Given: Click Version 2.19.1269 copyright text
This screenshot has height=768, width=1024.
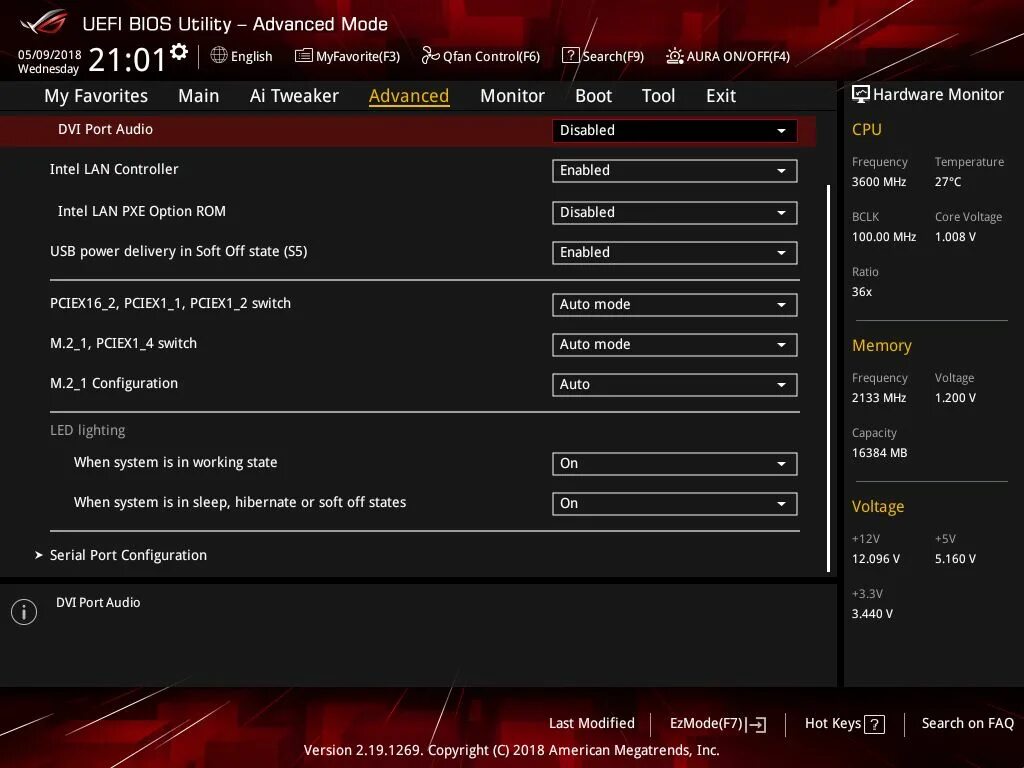Looking at the screenshot, I should click(511, 750).
